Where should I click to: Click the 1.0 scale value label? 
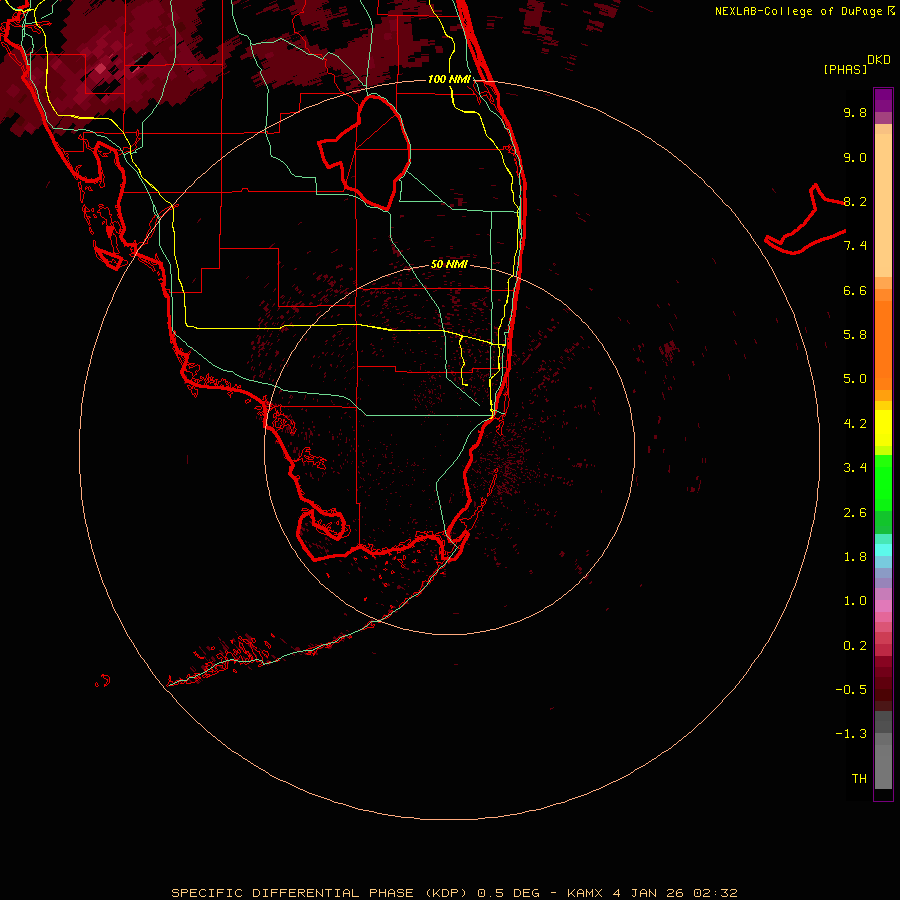(855, 601)
